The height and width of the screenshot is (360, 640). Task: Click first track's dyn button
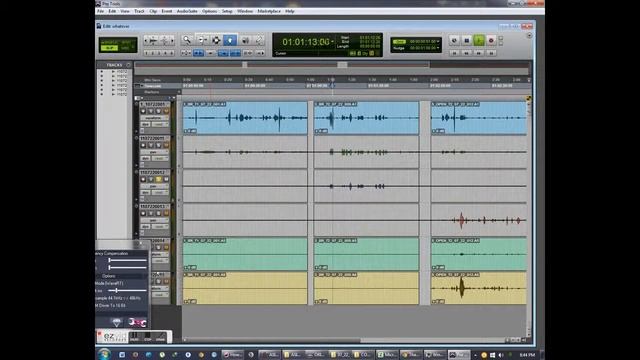[x=145, y=124]
